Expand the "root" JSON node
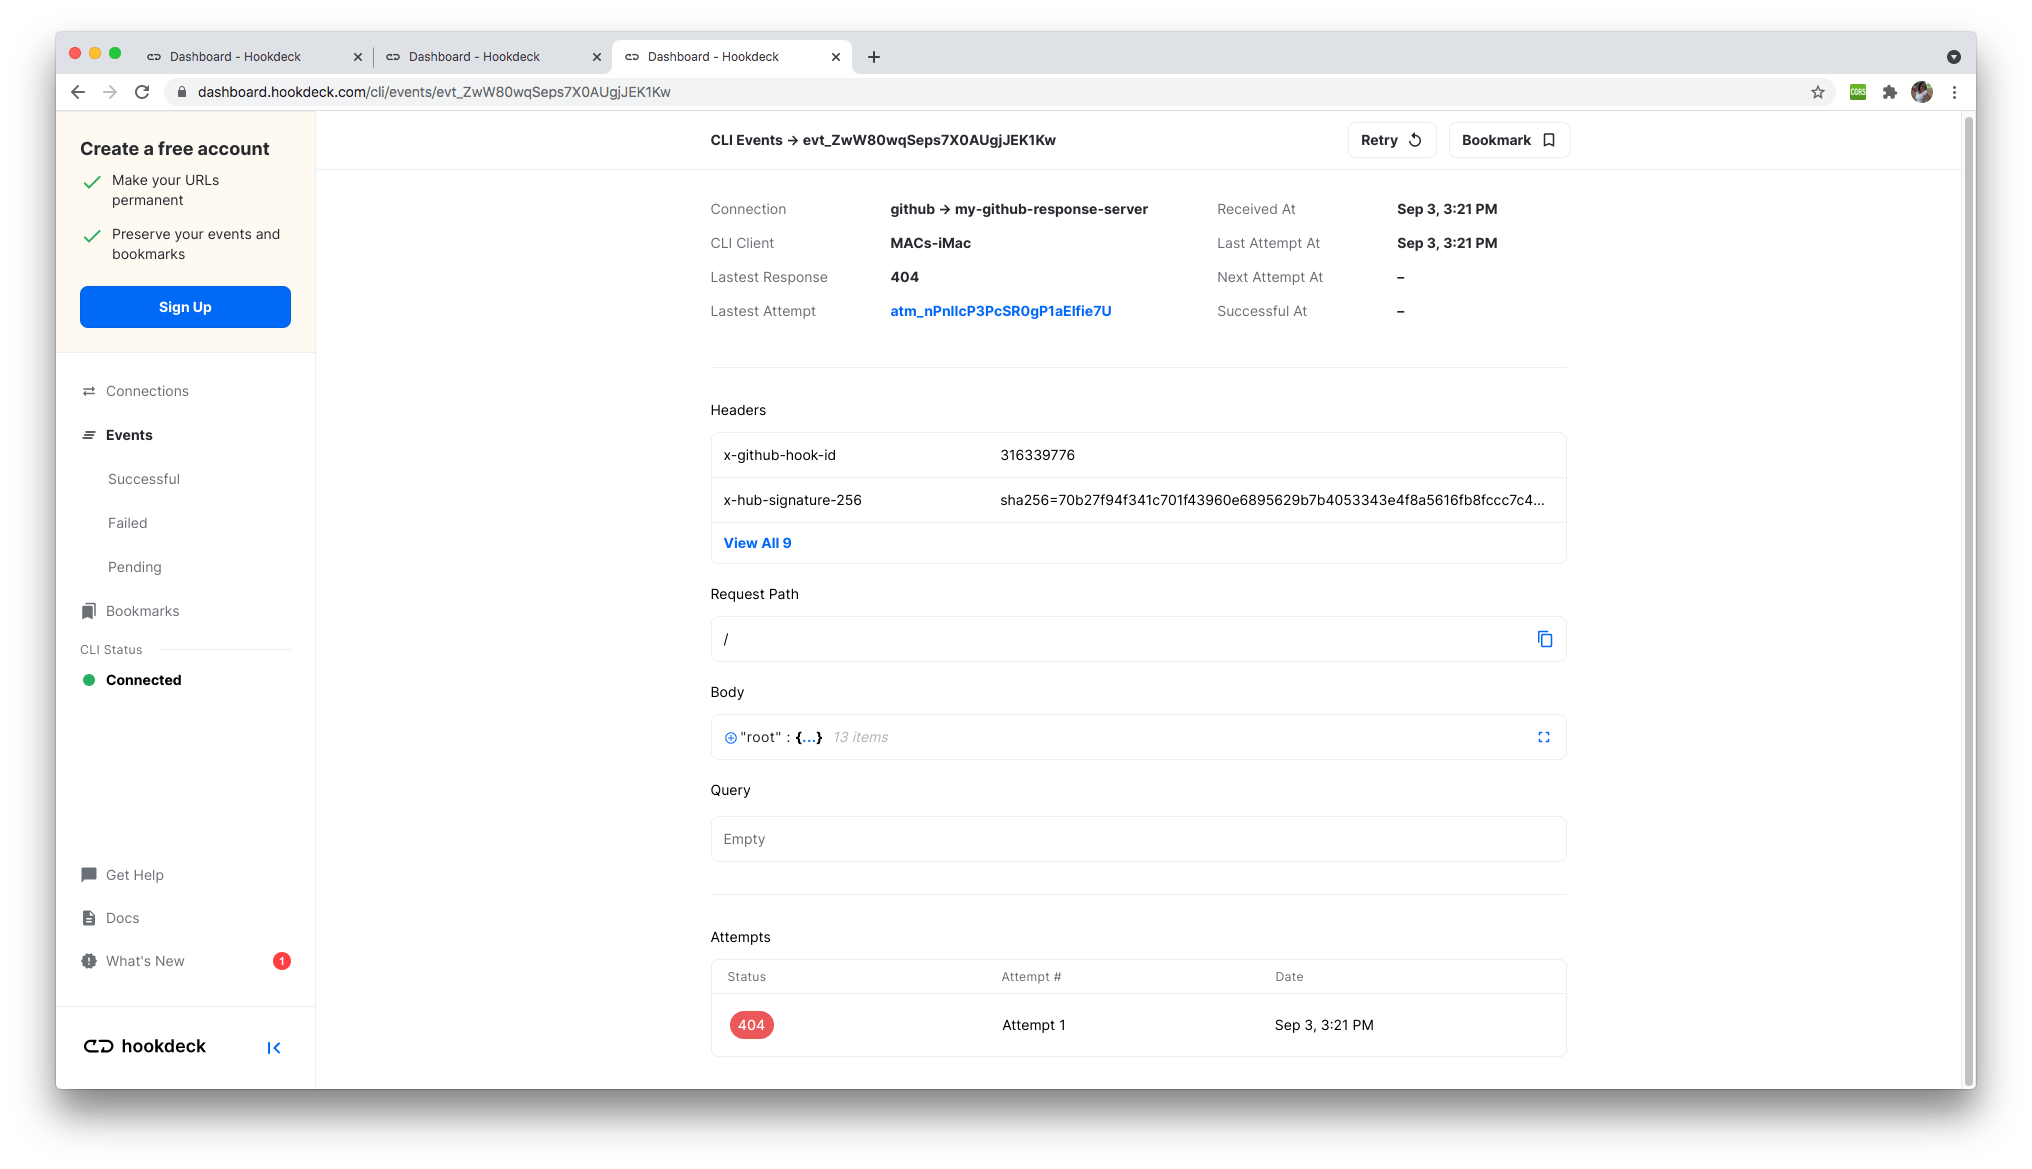 coord(730,738)
